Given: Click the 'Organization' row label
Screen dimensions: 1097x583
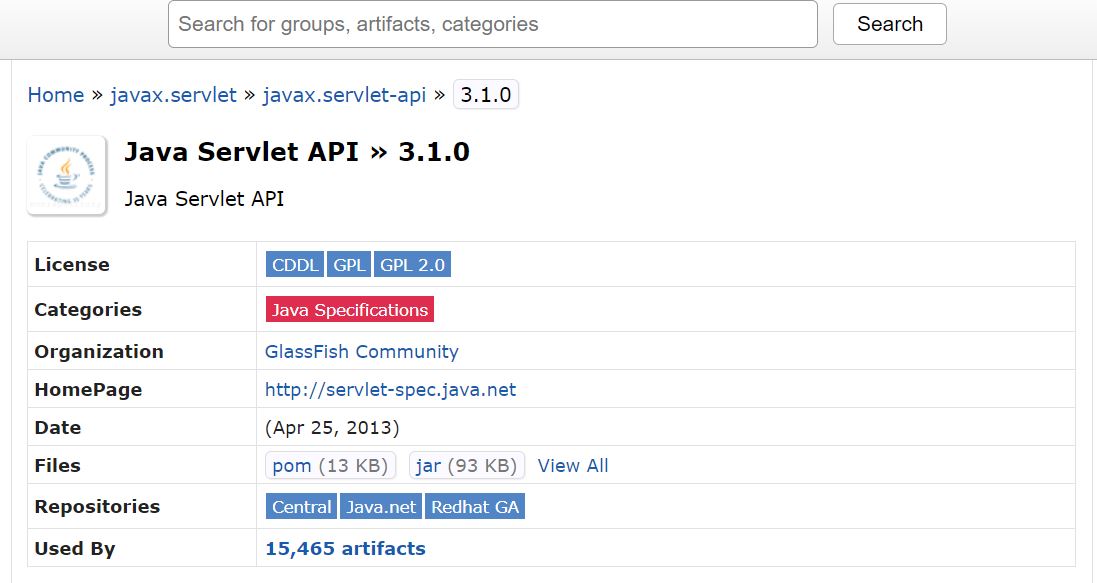Looking at the screenshot, I should click(99, 351).
